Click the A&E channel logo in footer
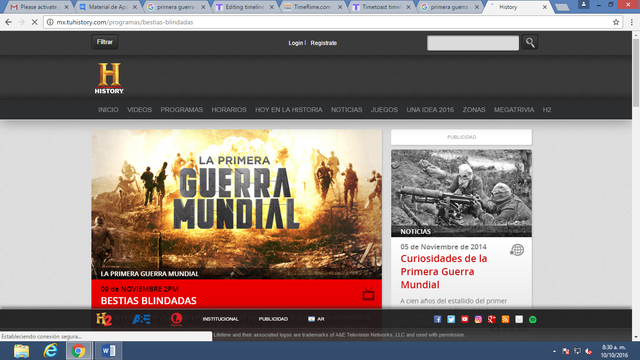This screenshot has height=360, width=640. point(141,319)
